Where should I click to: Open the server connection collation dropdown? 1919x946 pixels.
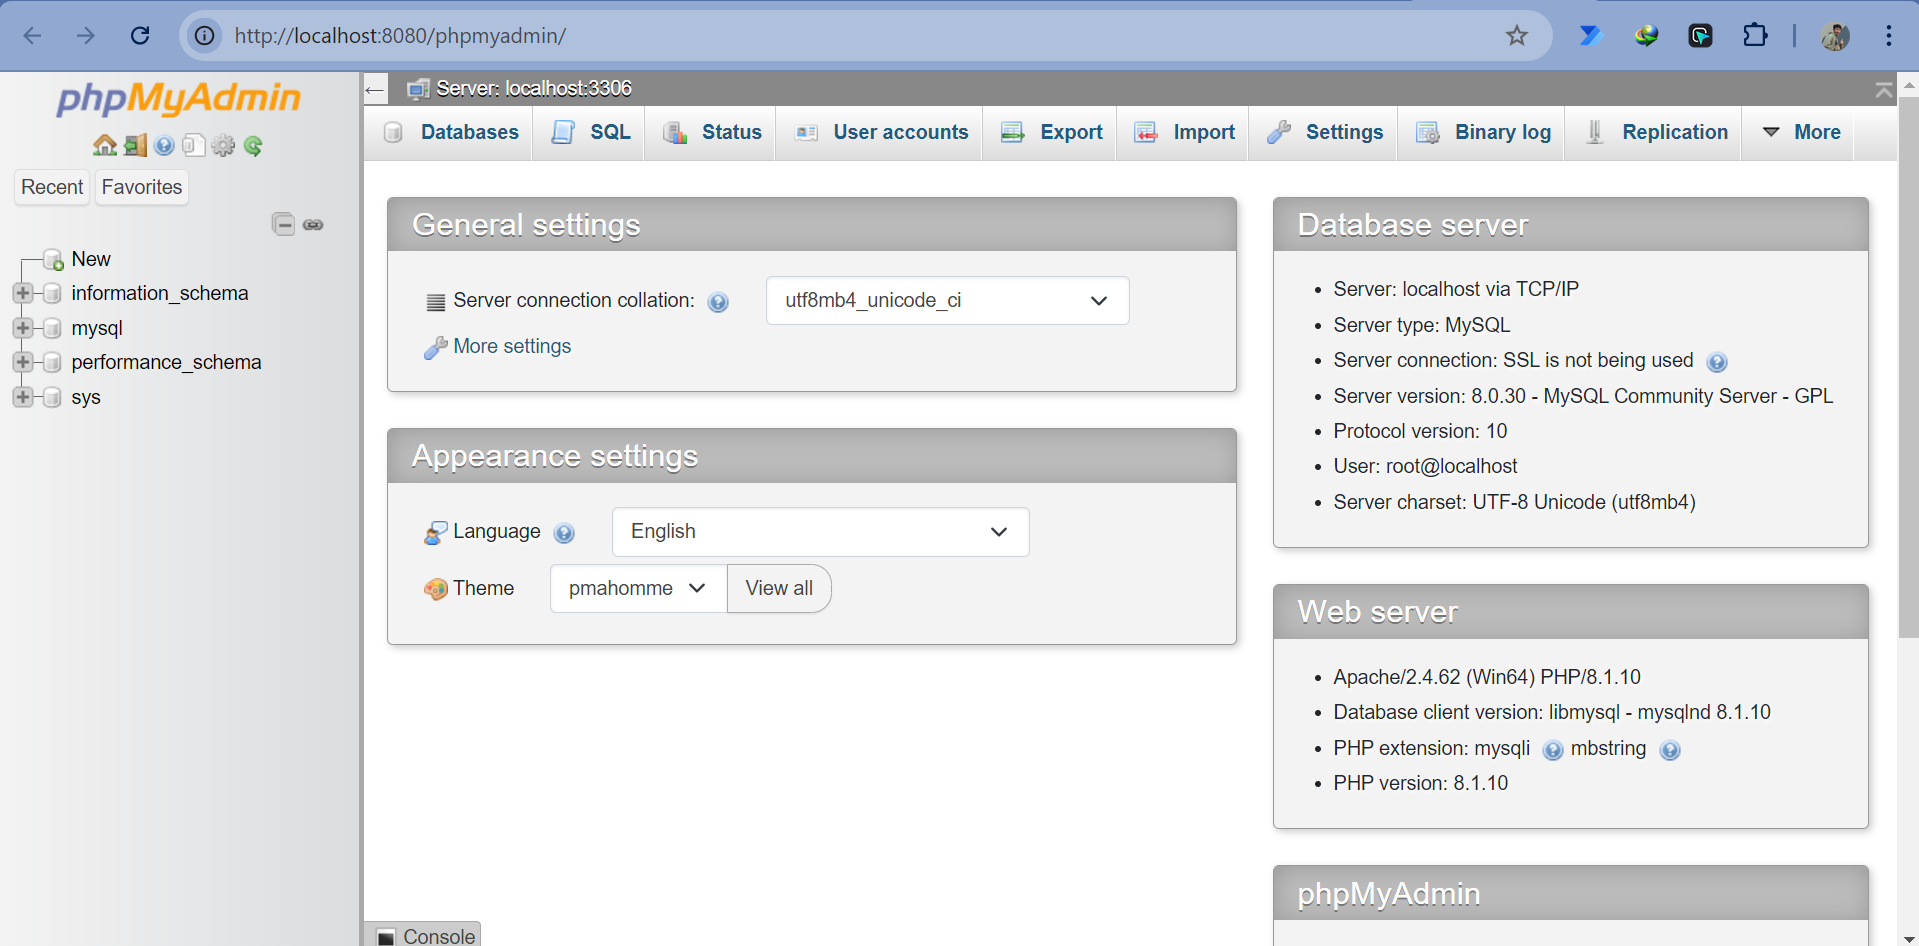[947, 301]
